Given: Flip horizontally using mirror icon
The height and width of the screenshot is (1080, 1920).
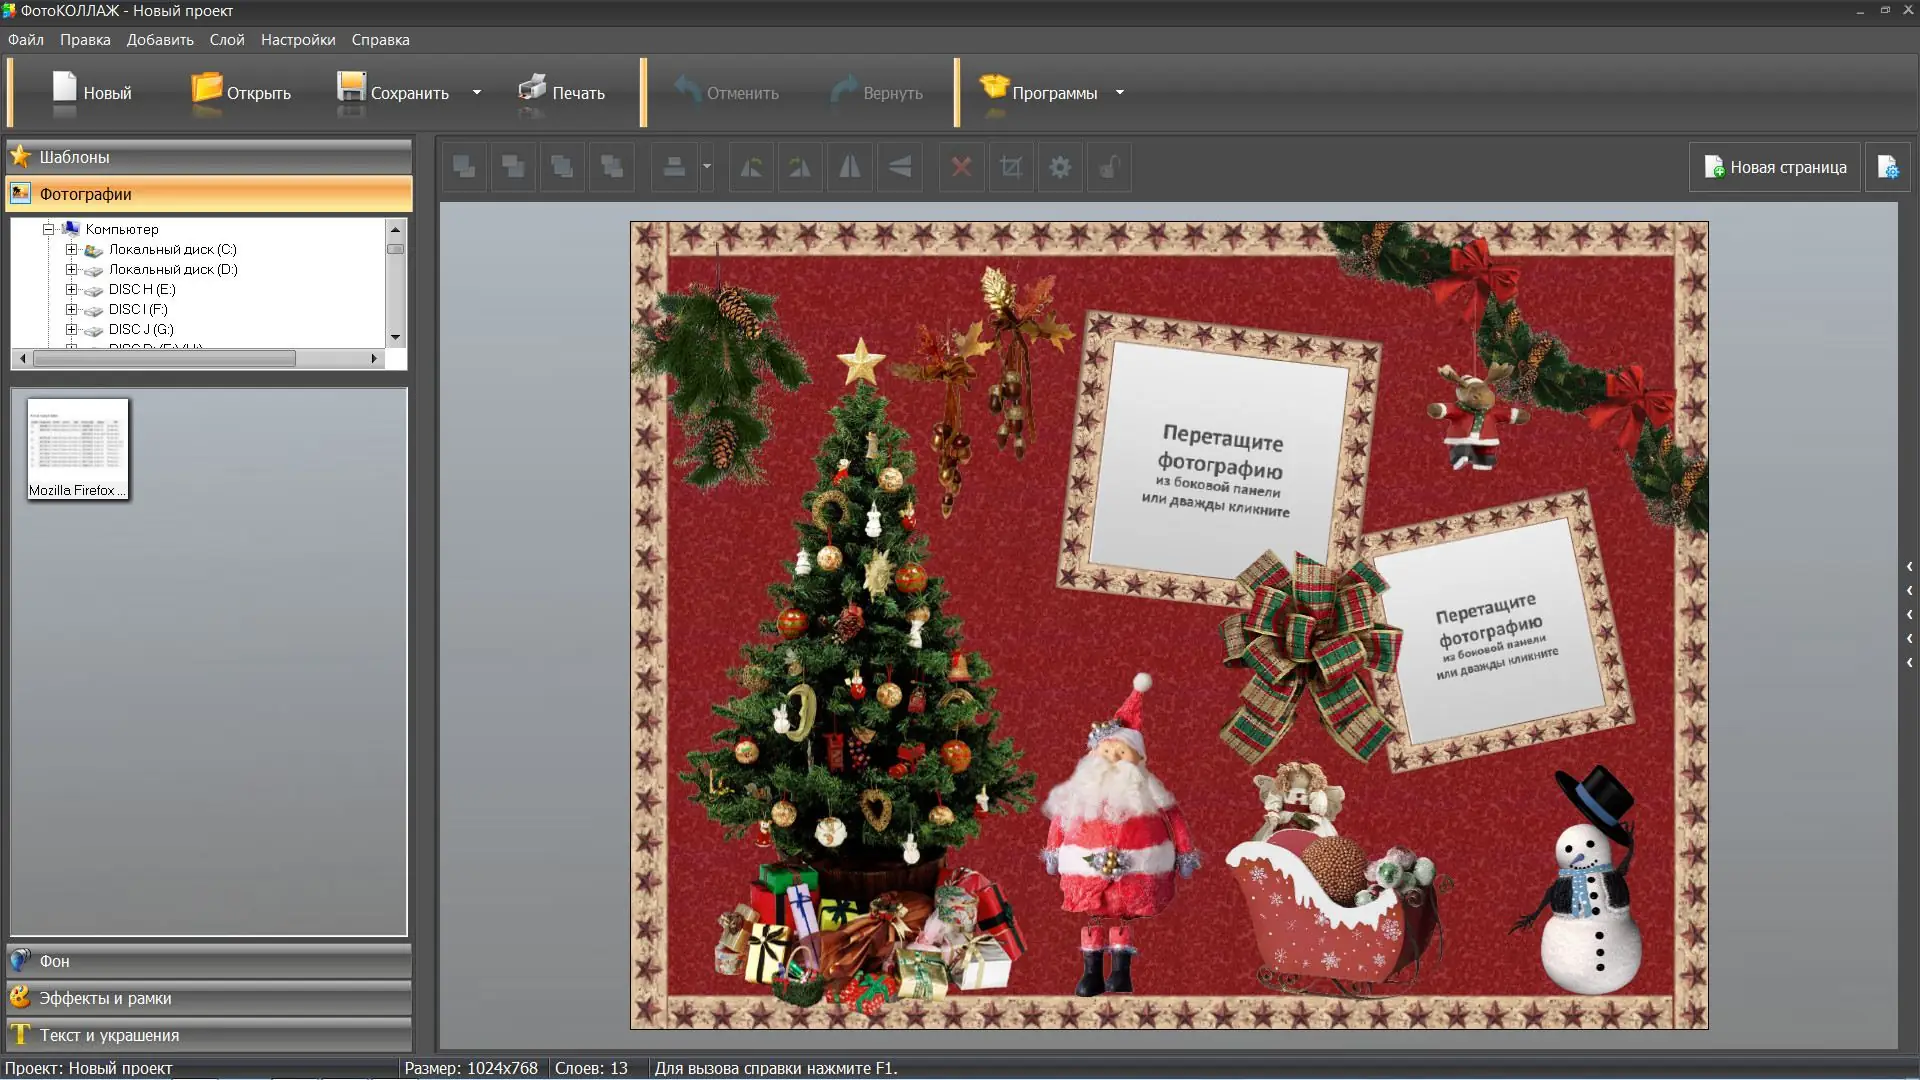Looking at the screenshot, I should coord(849,167).
